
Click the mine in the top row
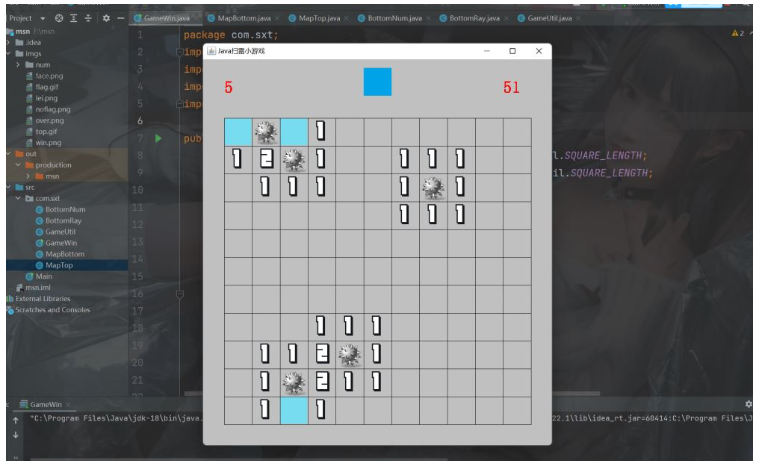266,132
